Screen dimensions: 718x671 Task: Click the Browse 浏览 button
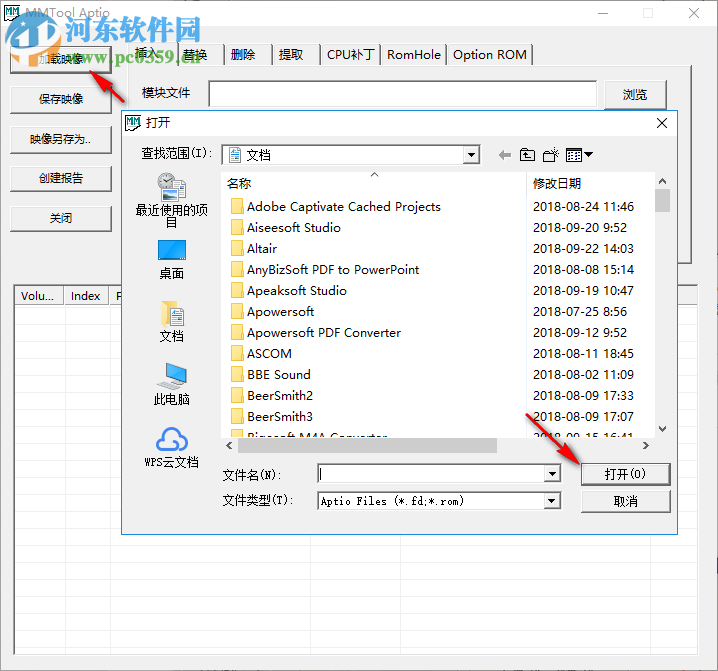[x=635, y=95]
